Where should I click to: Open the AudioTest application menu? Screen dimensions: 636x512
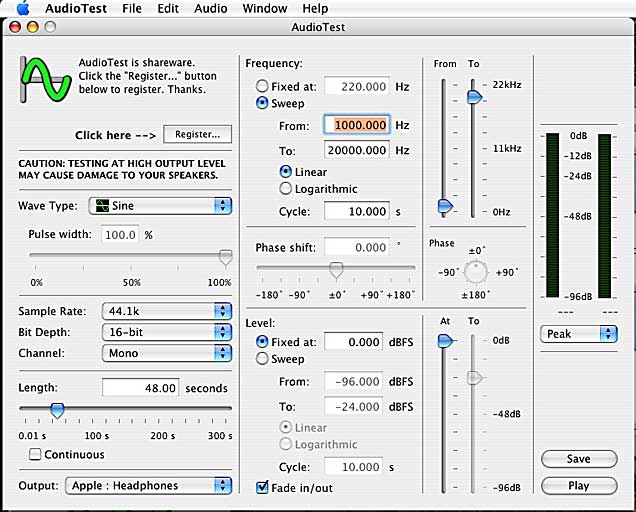coord(76,8)
